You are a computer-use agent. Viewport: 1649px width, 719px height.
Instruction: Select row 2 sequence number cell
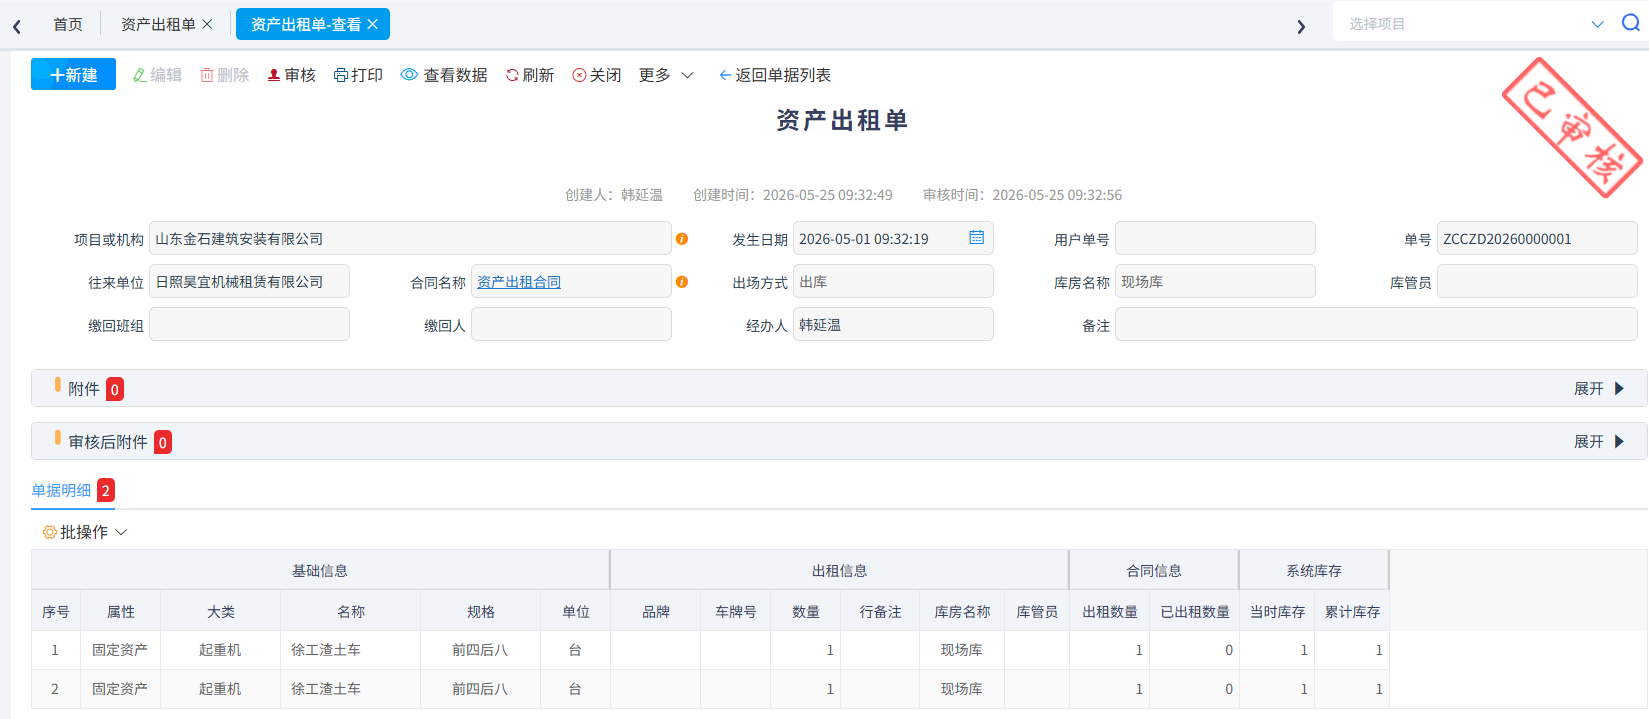[x=55, y=689]
